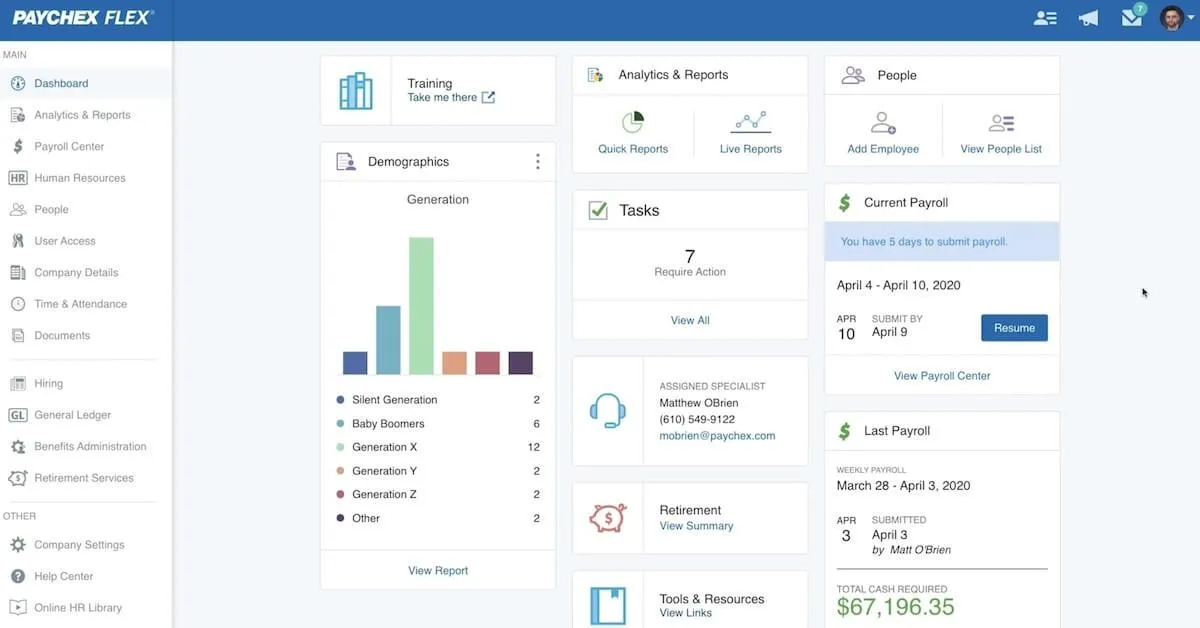Click the Training bookshelf icon
The height and width of the screenshot is (628, 1200).
(356, 91)
